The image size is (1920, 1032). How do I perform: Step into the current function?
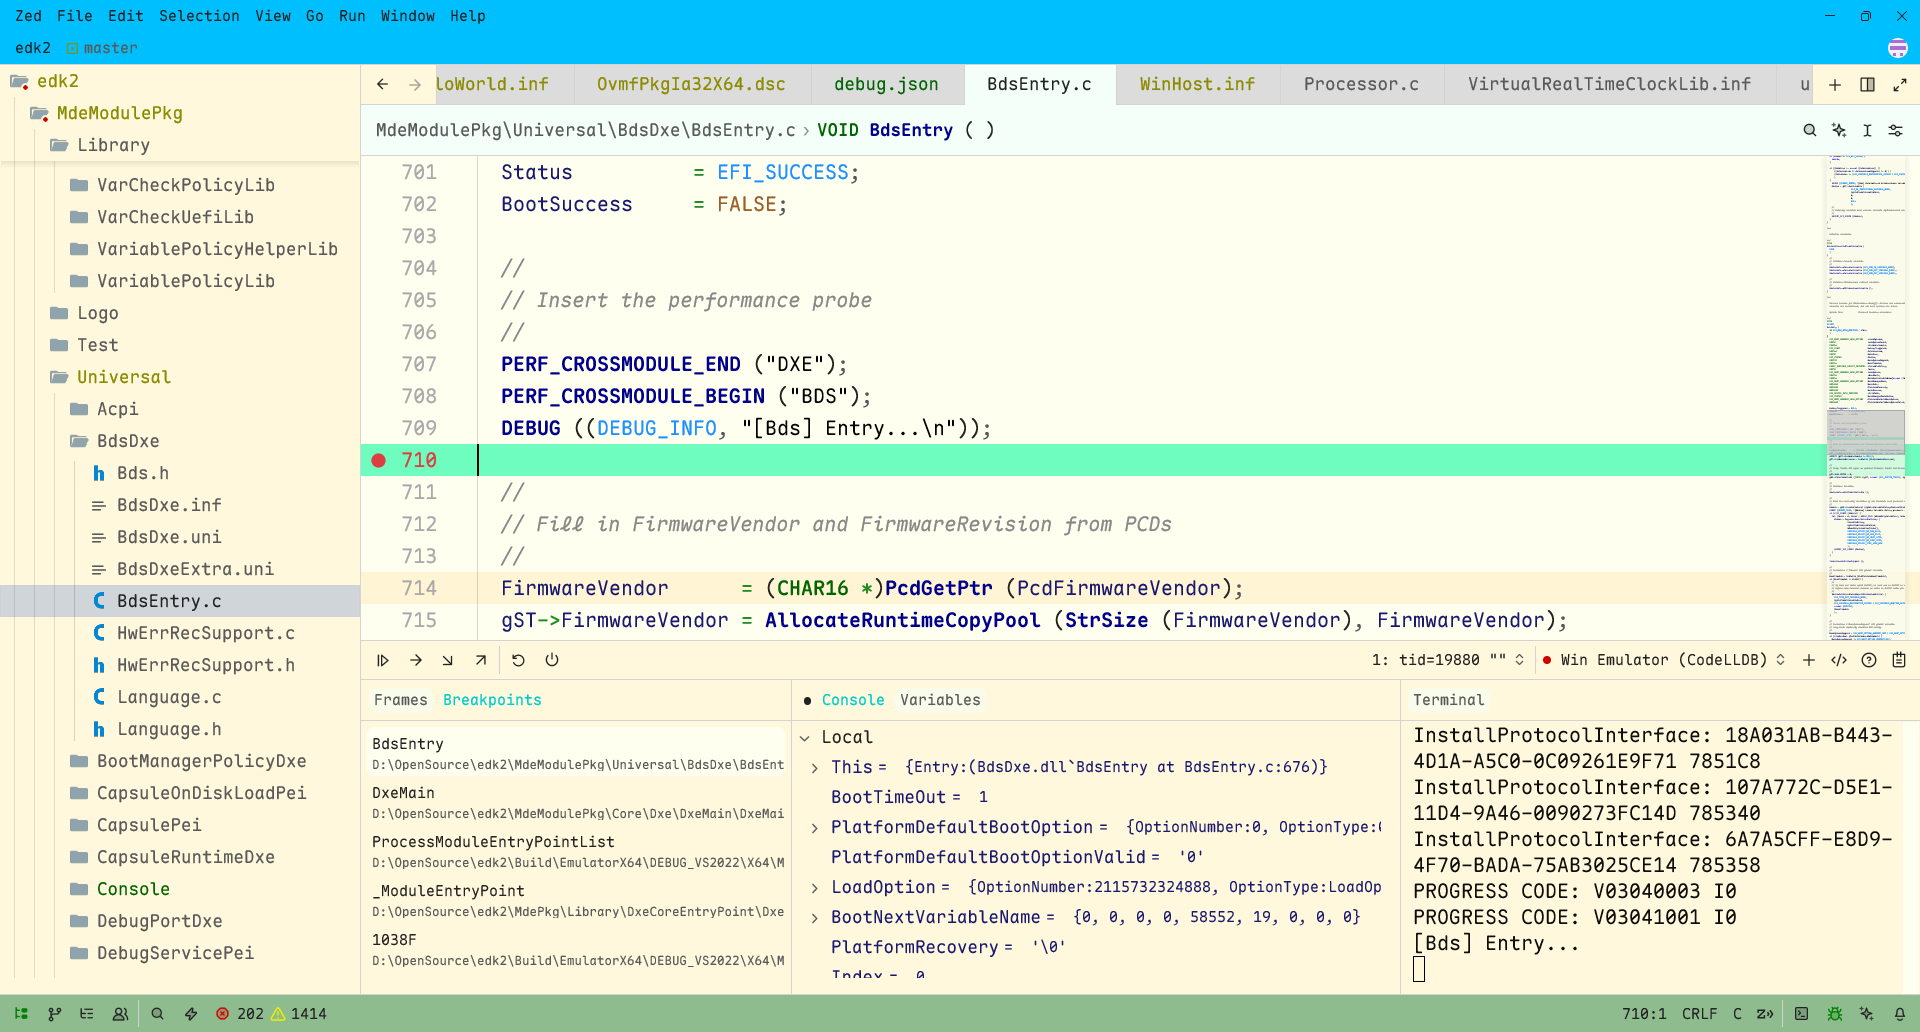tap(448, 660)
